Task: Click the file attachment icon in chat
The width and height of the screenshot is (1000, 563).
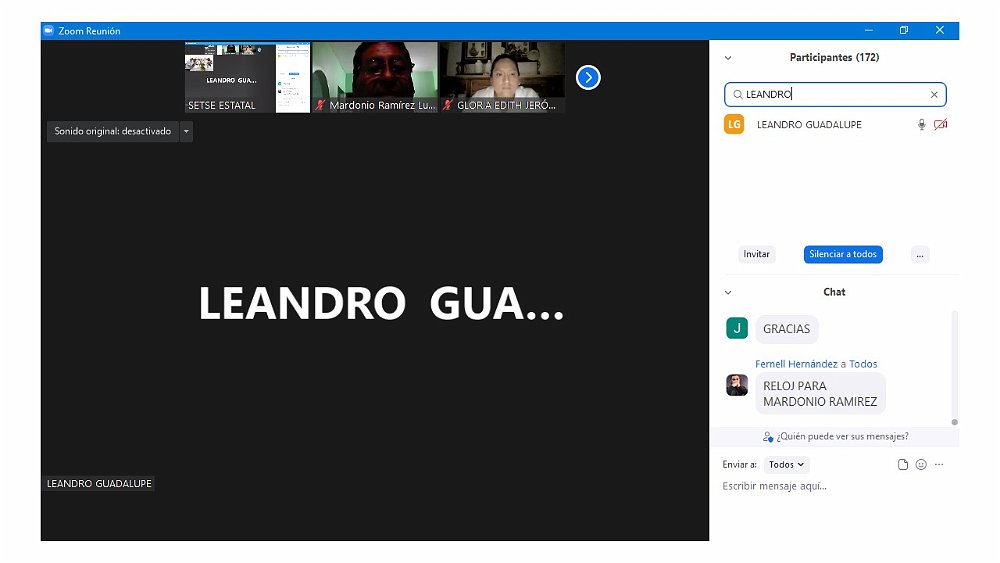Action: point(902,465)
